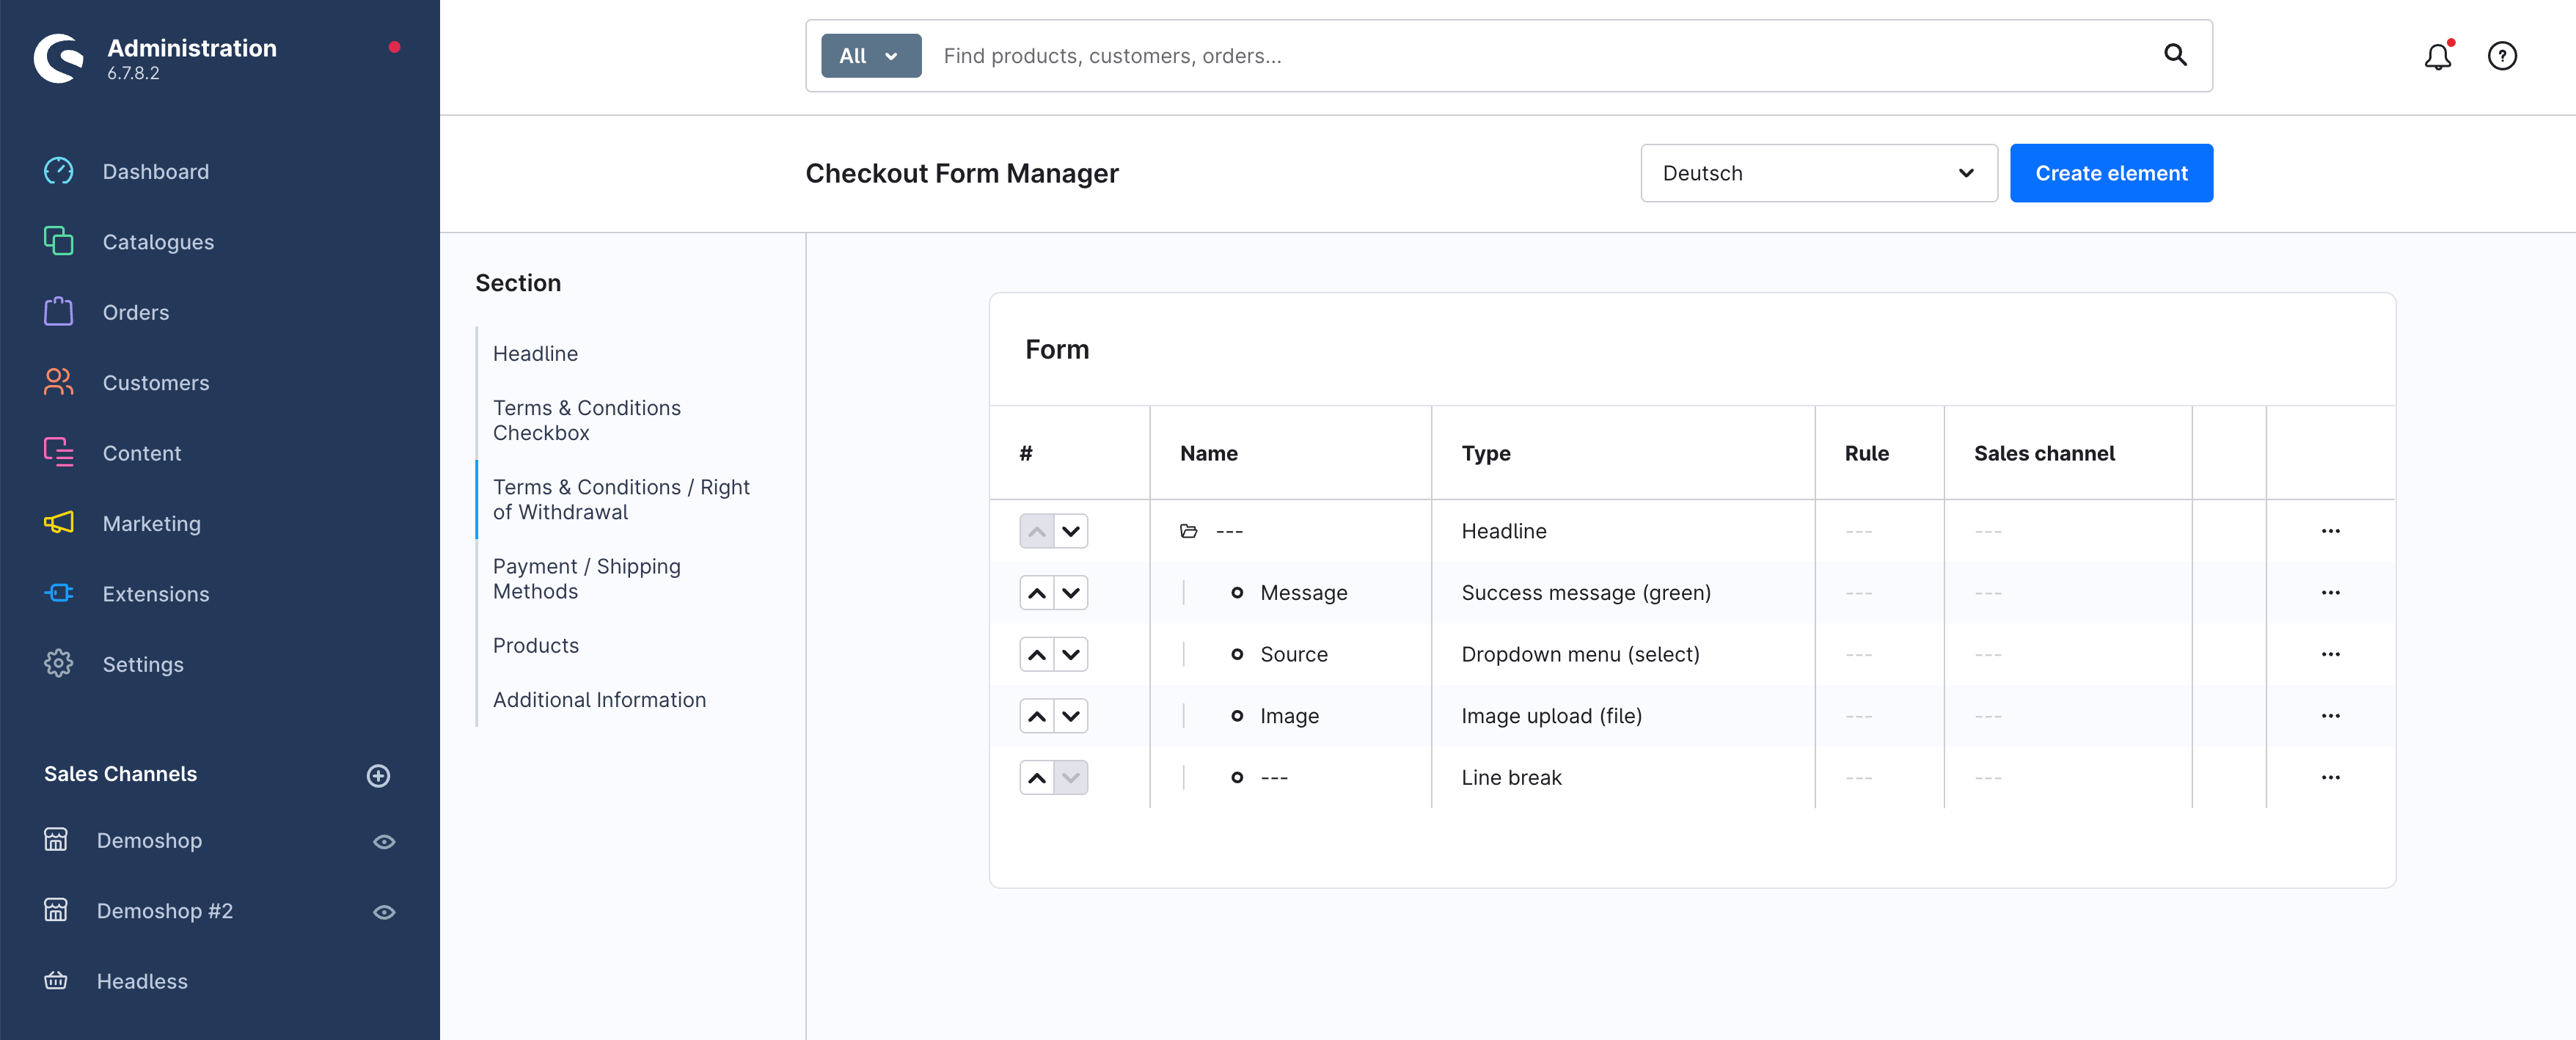The image size is (2576, 1040).
Task: Open the notification bell
Action: pyautogui.click(x=2438, y=56)
